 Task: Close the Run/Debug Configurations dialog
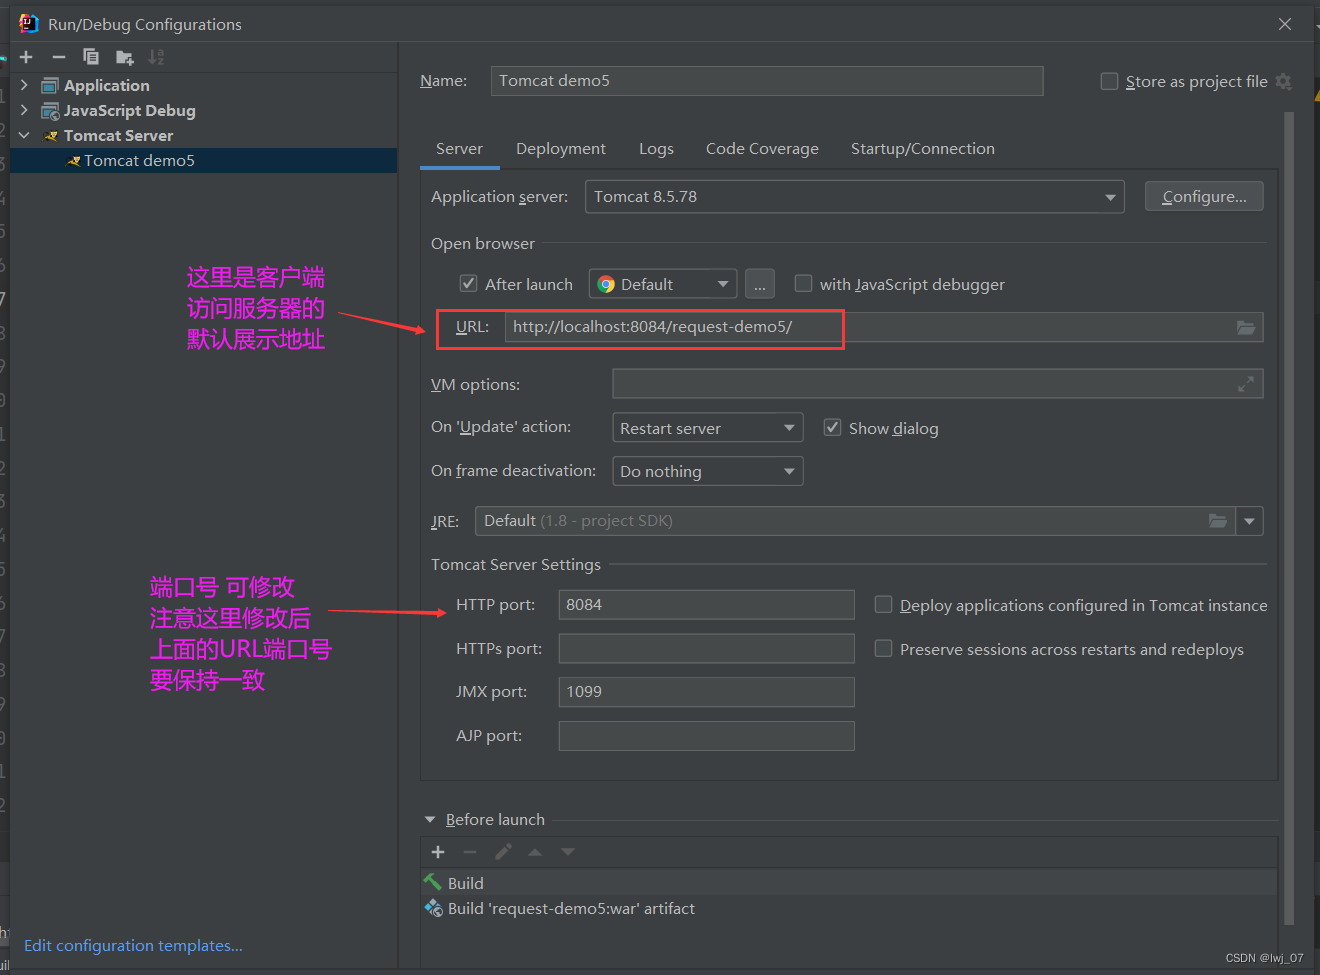[1285, 24]
